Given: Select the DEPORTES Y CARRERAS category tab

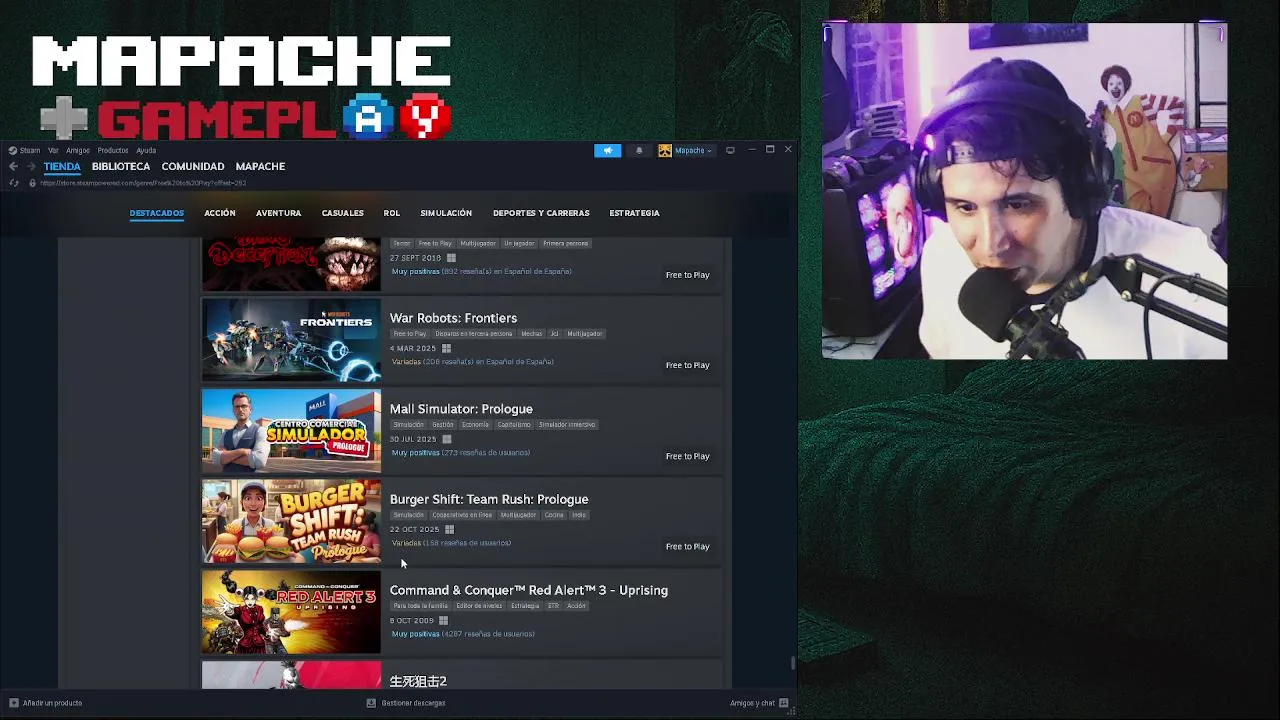Looking at the screenshot, I should click(541, 213).
